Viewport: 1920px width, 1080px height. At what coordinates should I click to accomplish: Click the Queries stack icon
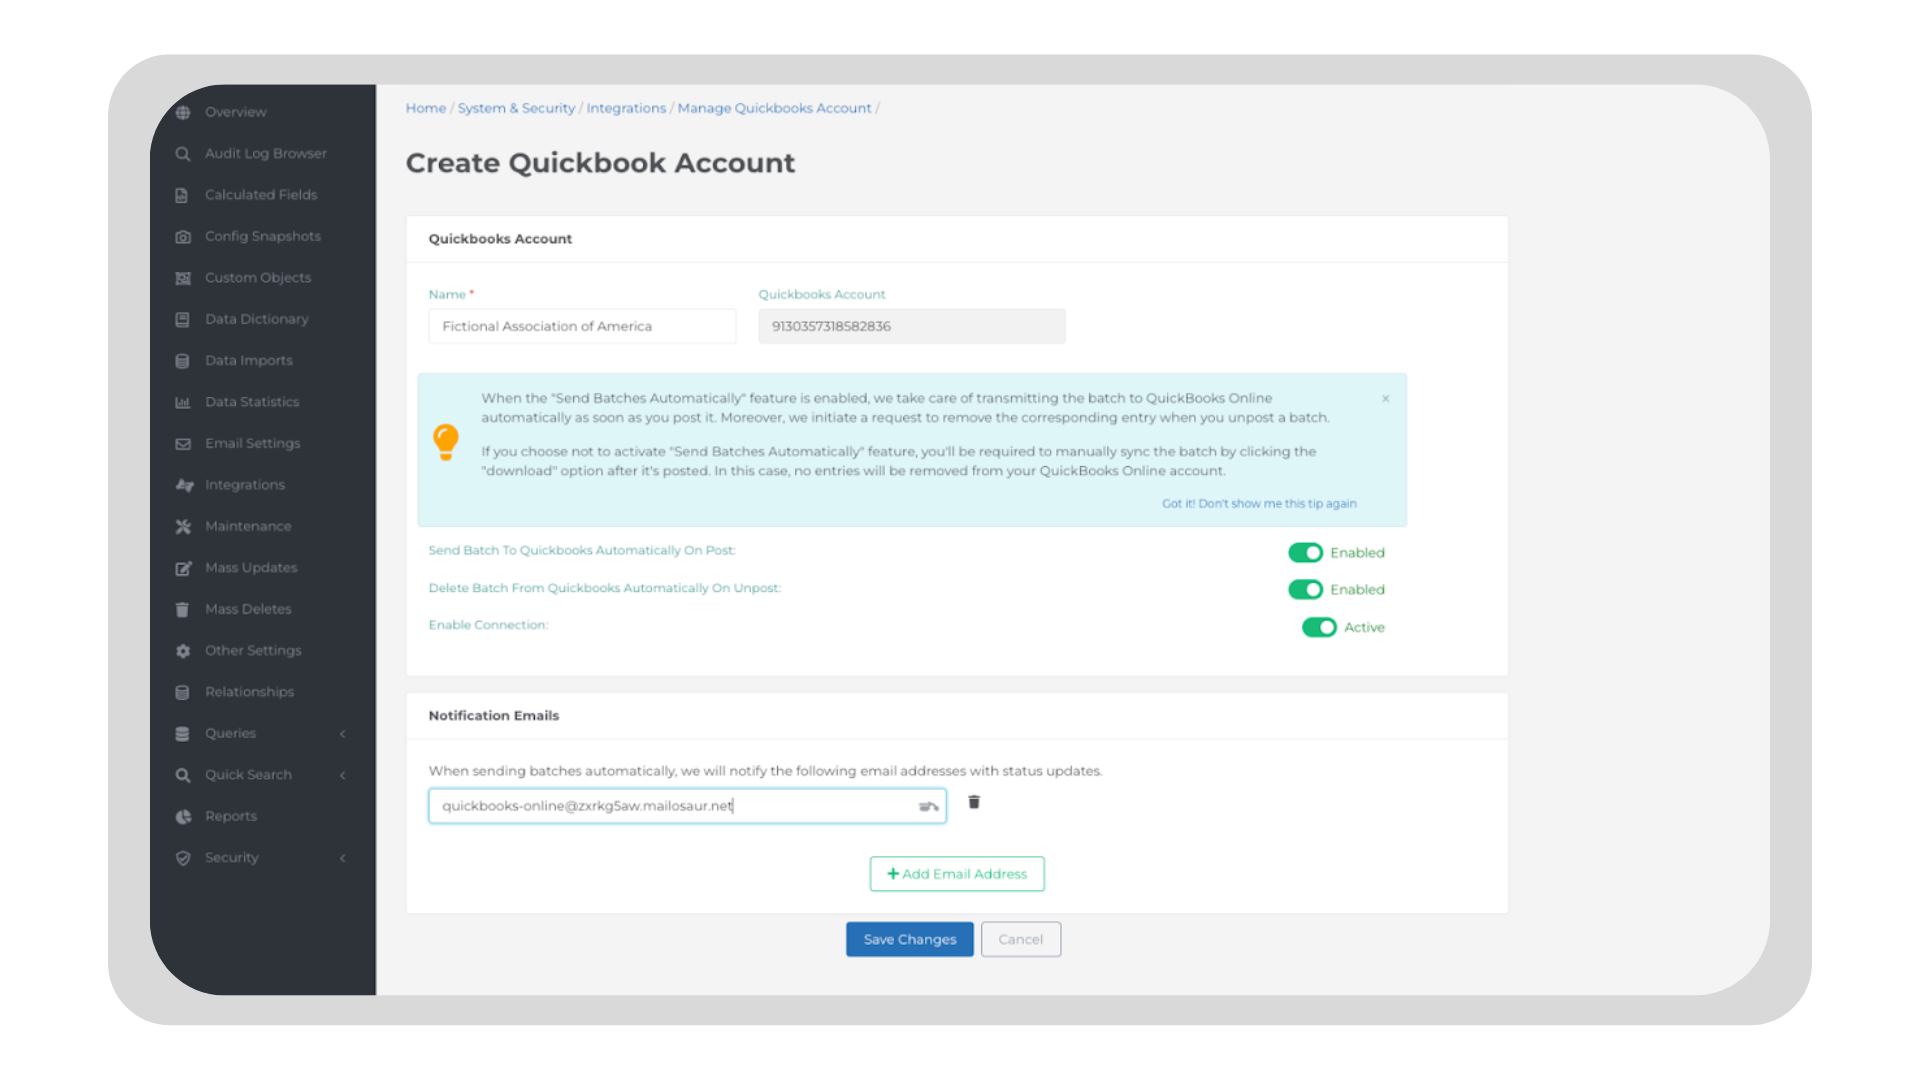182,734
